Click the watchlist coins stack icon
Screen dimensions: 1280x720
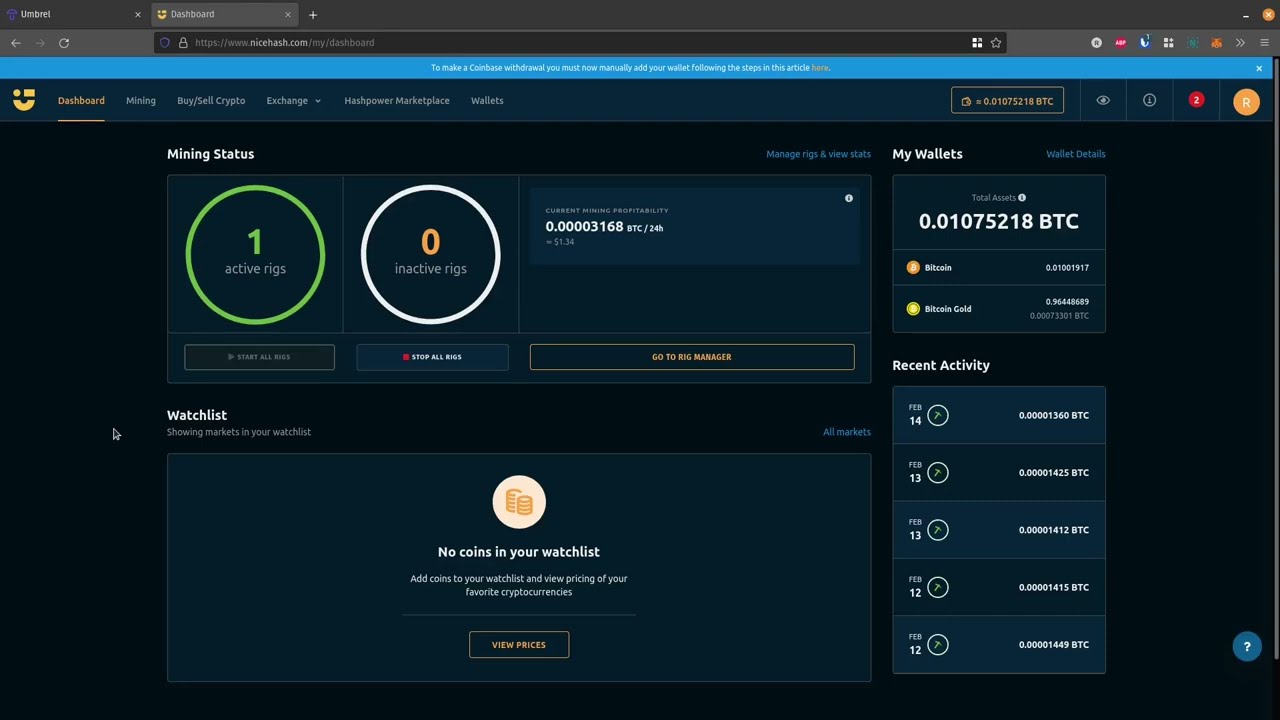pos(519,502)
